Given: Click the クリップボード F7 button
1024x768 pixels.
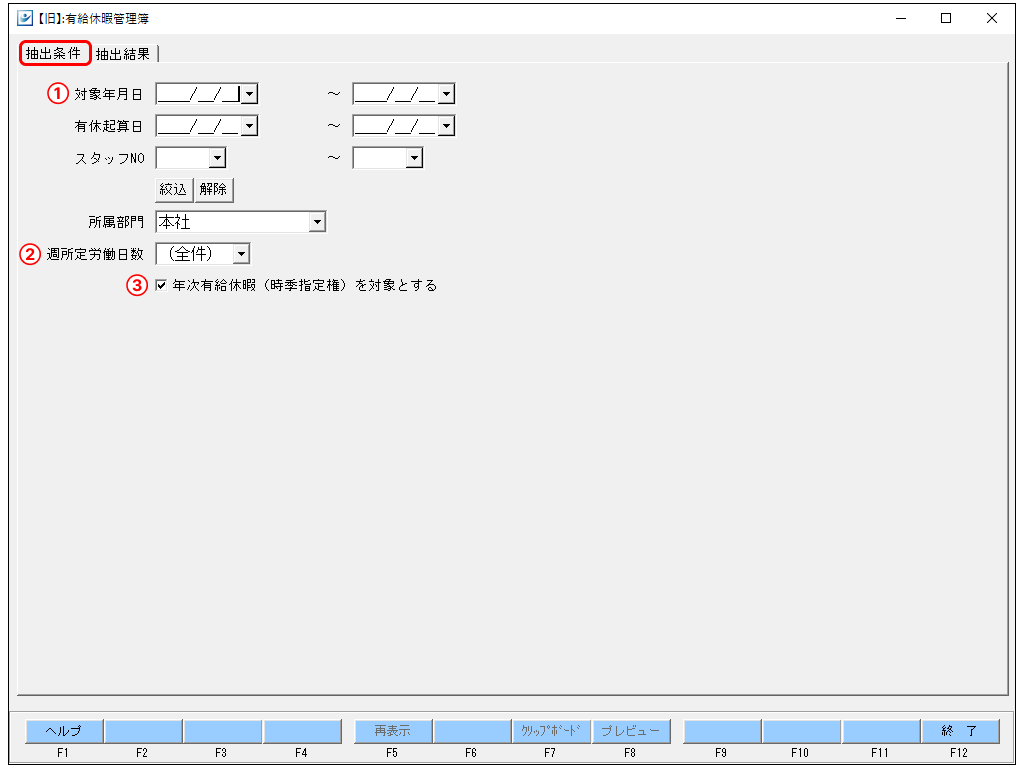Looking at the screenshot, I should point(551,731).
